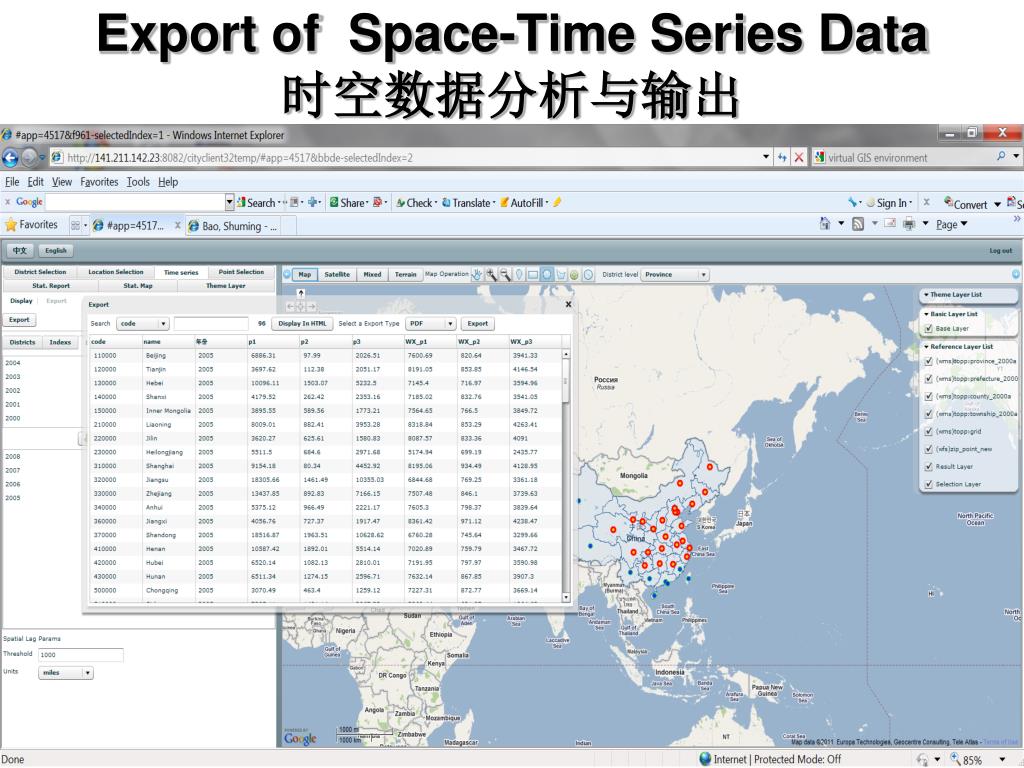
Task: Close the Export dialog with X
Action: pos(568,304)
